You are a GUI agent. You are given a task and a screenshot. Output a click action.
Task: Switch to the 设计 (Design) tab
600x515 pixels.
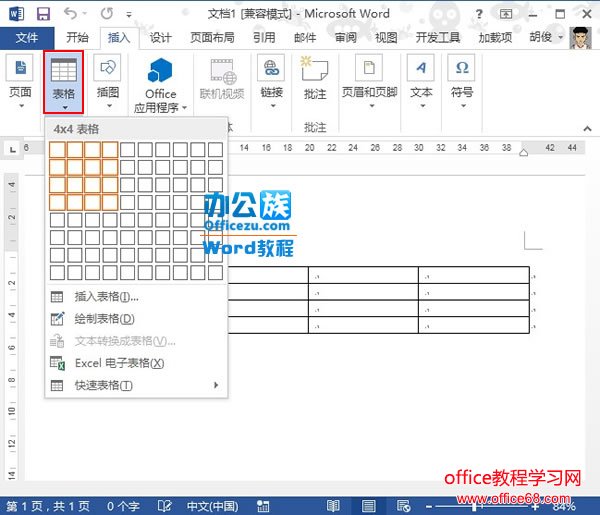point(160,37)
